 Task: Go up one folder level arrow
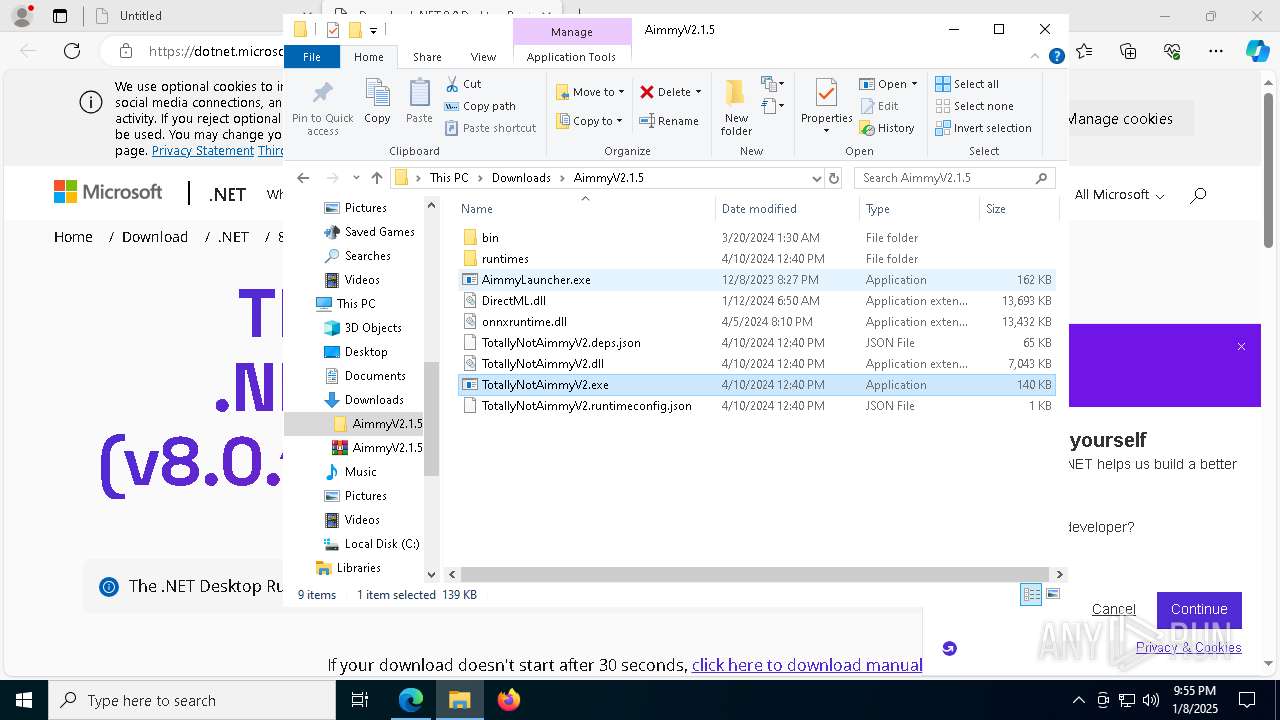[376, 178]
